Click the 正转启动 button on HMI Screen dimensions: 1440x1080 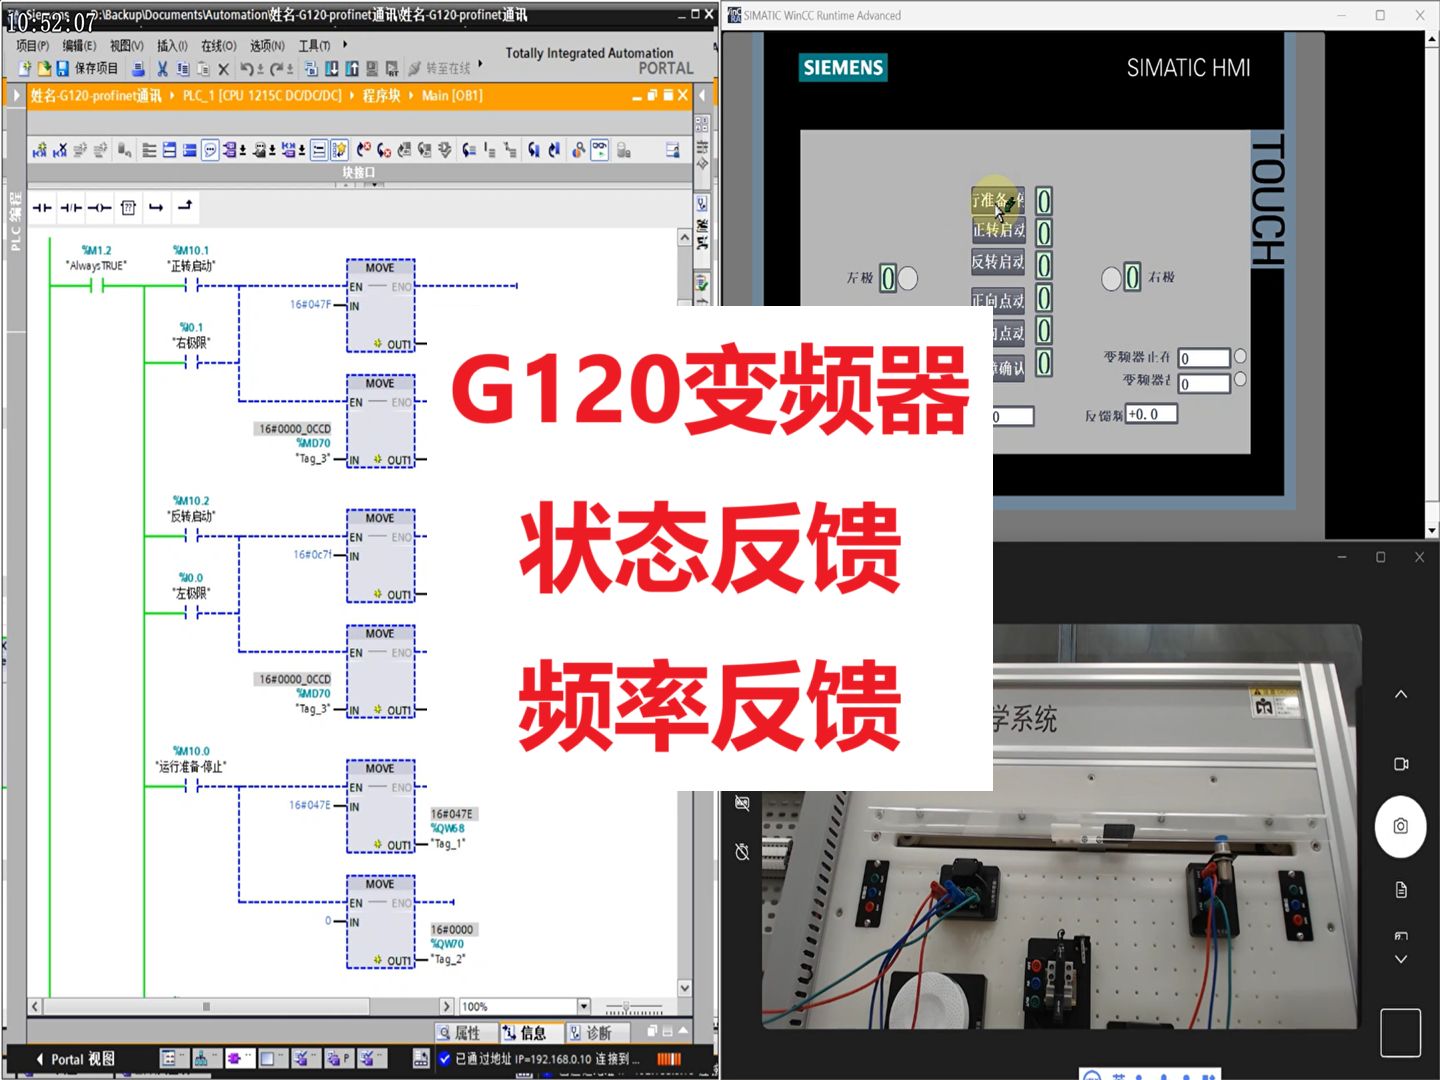998,230
